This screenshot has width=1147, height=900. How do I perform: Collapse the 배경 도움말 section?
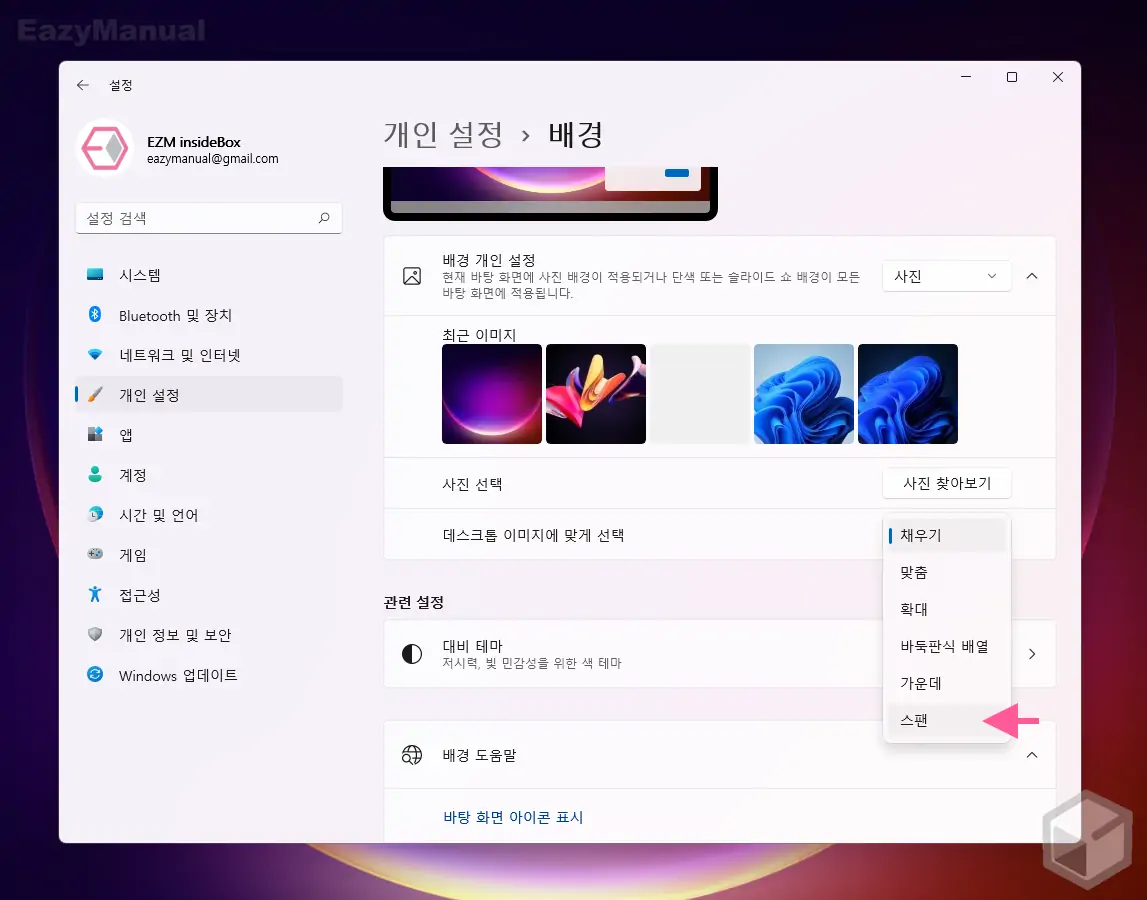coord(1031,755)
